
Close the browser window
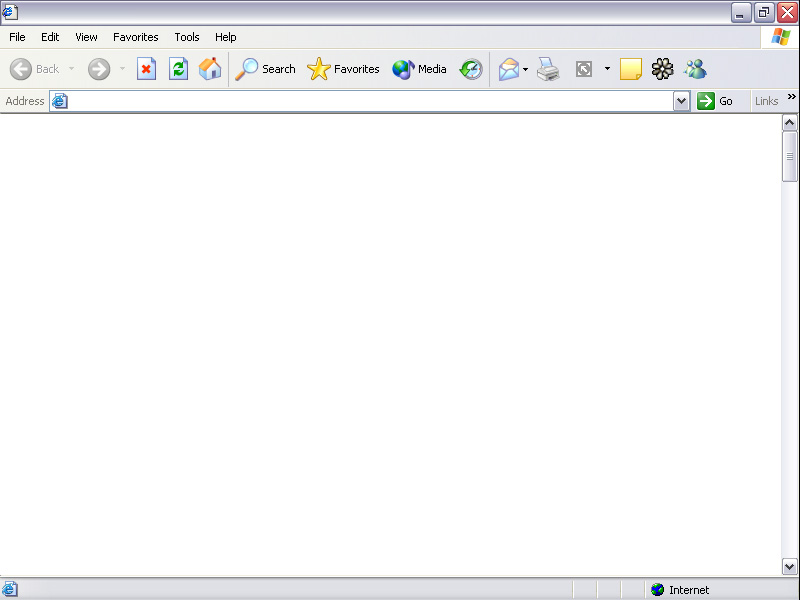(x=787, y=12)
